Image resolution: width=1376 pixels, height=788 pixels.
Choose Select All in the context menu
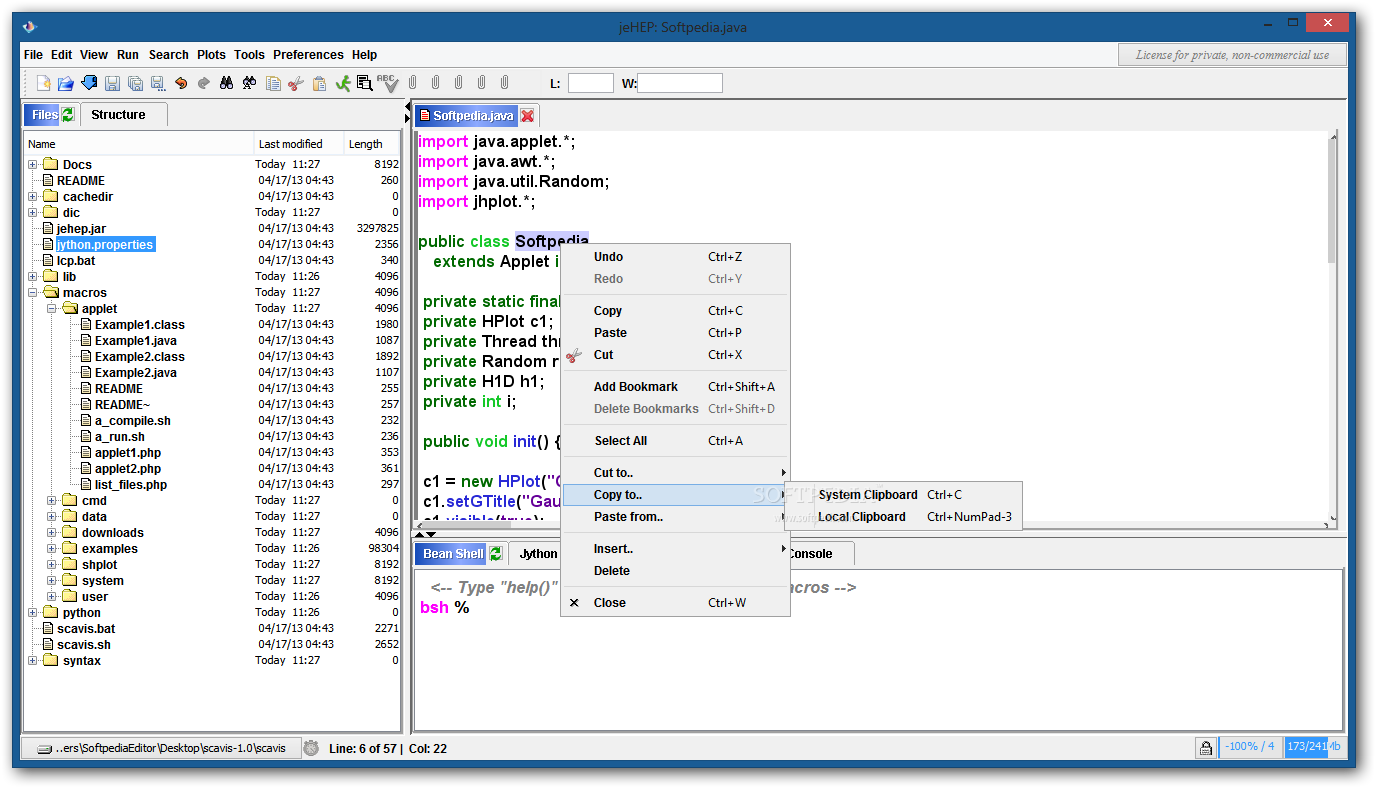point(675,441)
